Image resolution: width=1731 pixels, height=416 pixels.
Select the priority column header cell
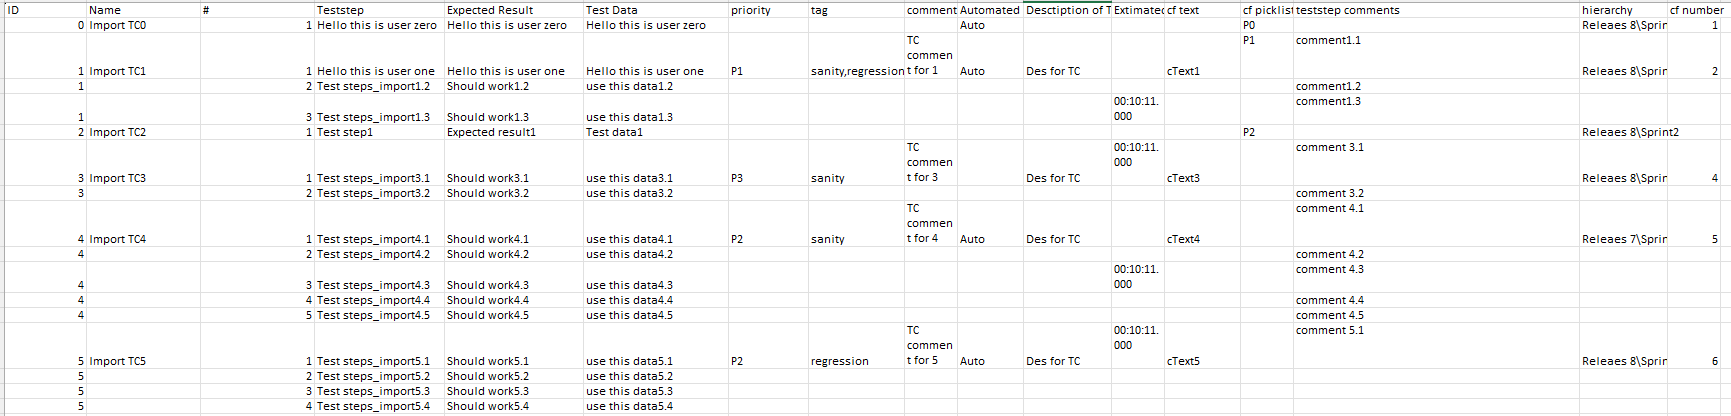(751, 10)
